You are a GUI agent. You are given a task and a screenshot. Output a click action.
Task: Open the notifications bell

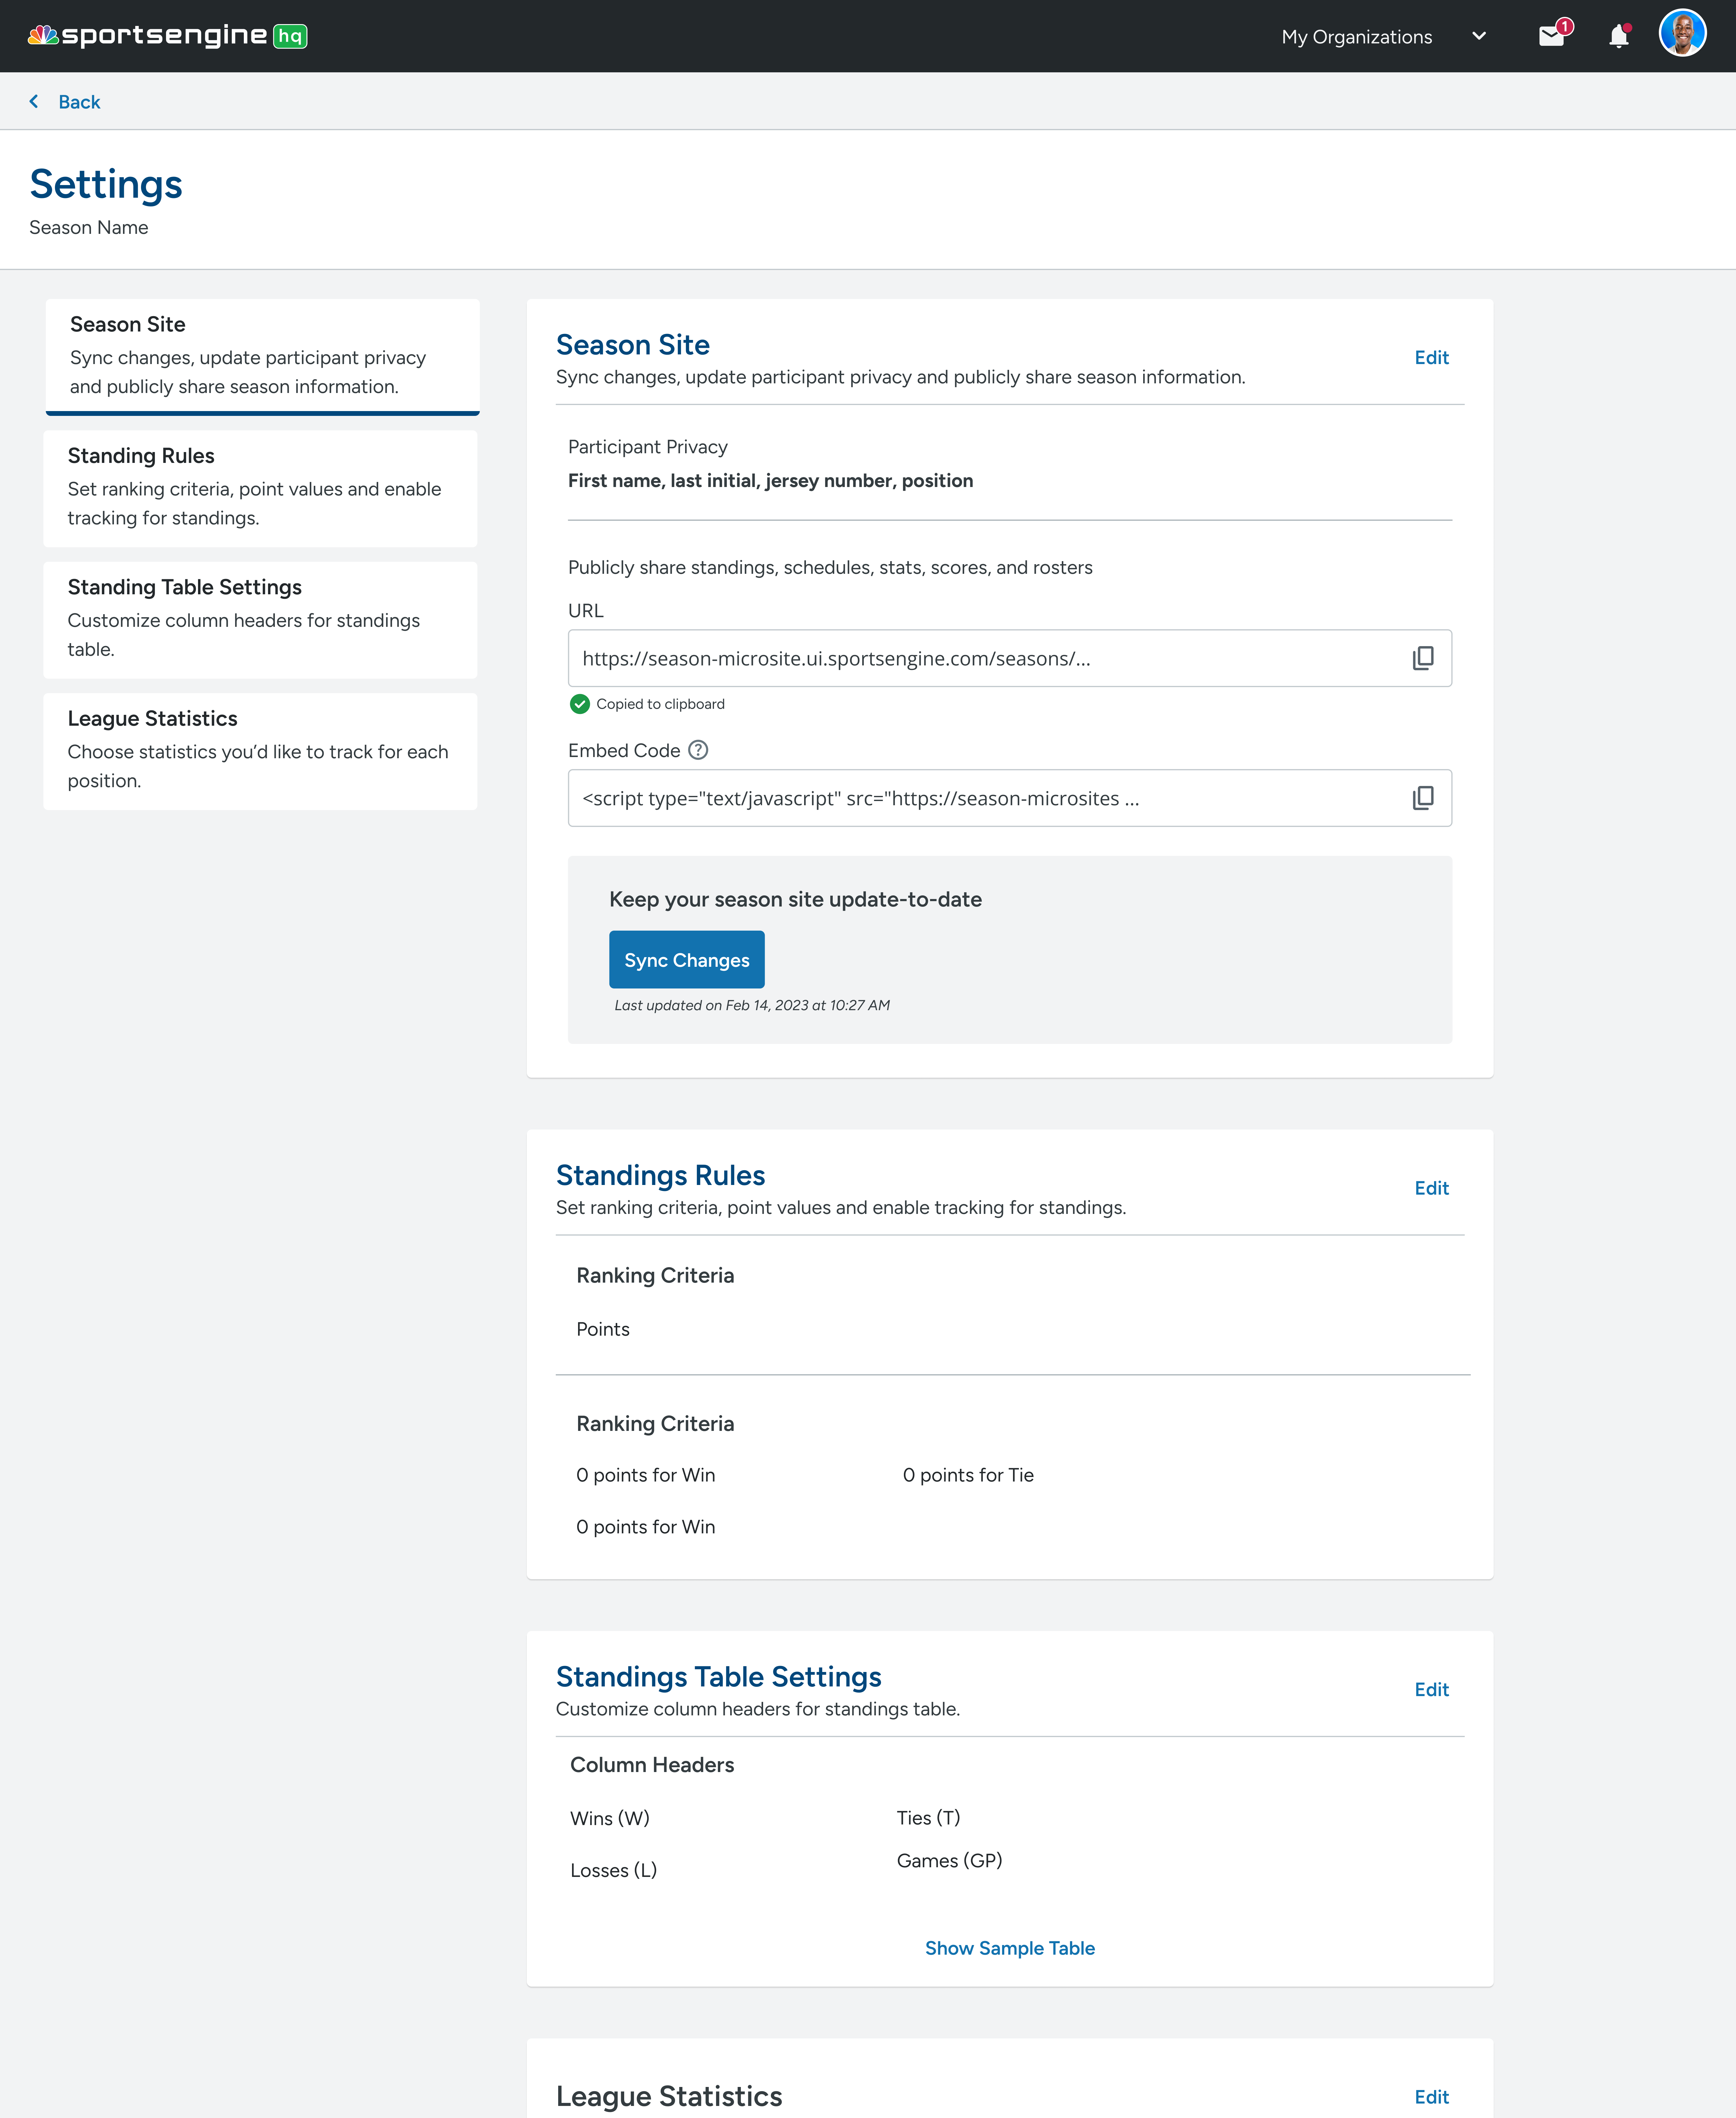[1618, 37]
